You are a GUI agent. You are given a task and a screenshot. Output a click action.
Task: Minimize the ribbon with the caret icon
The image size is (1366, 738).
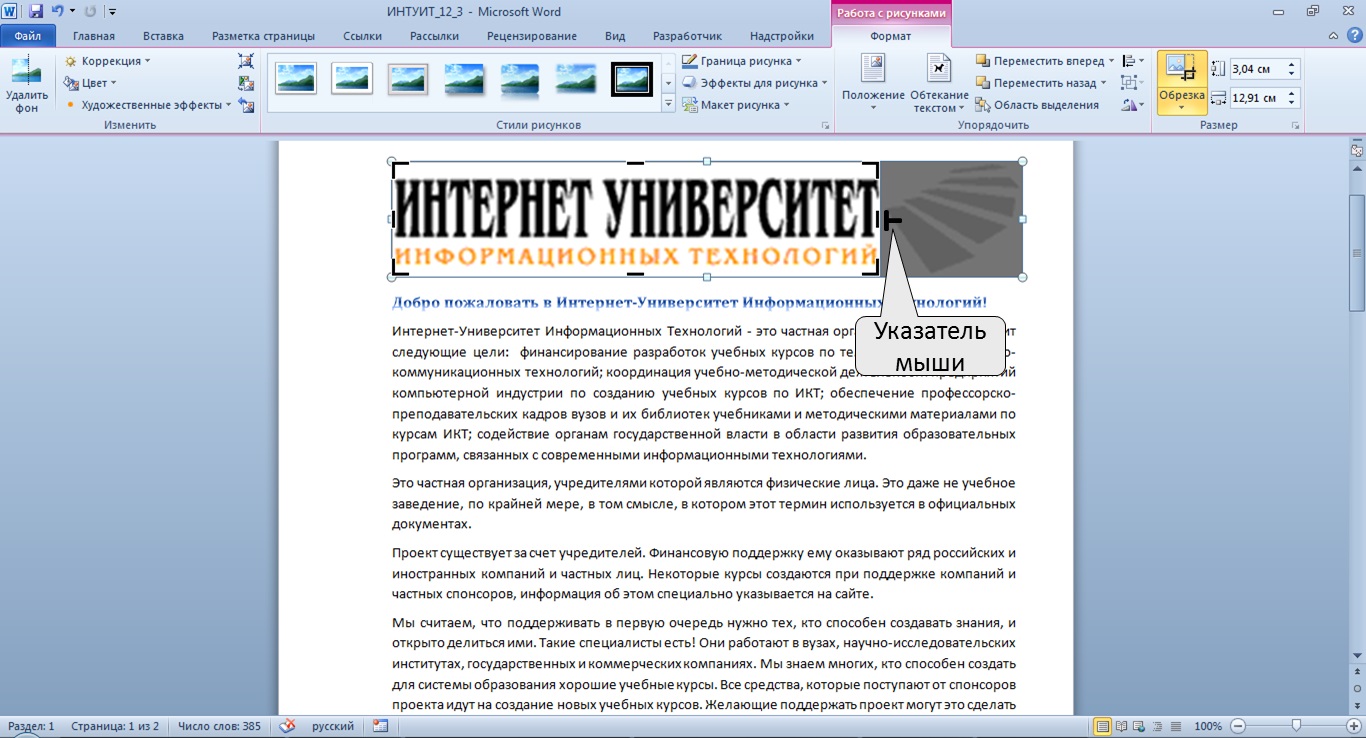[1333, 36]
